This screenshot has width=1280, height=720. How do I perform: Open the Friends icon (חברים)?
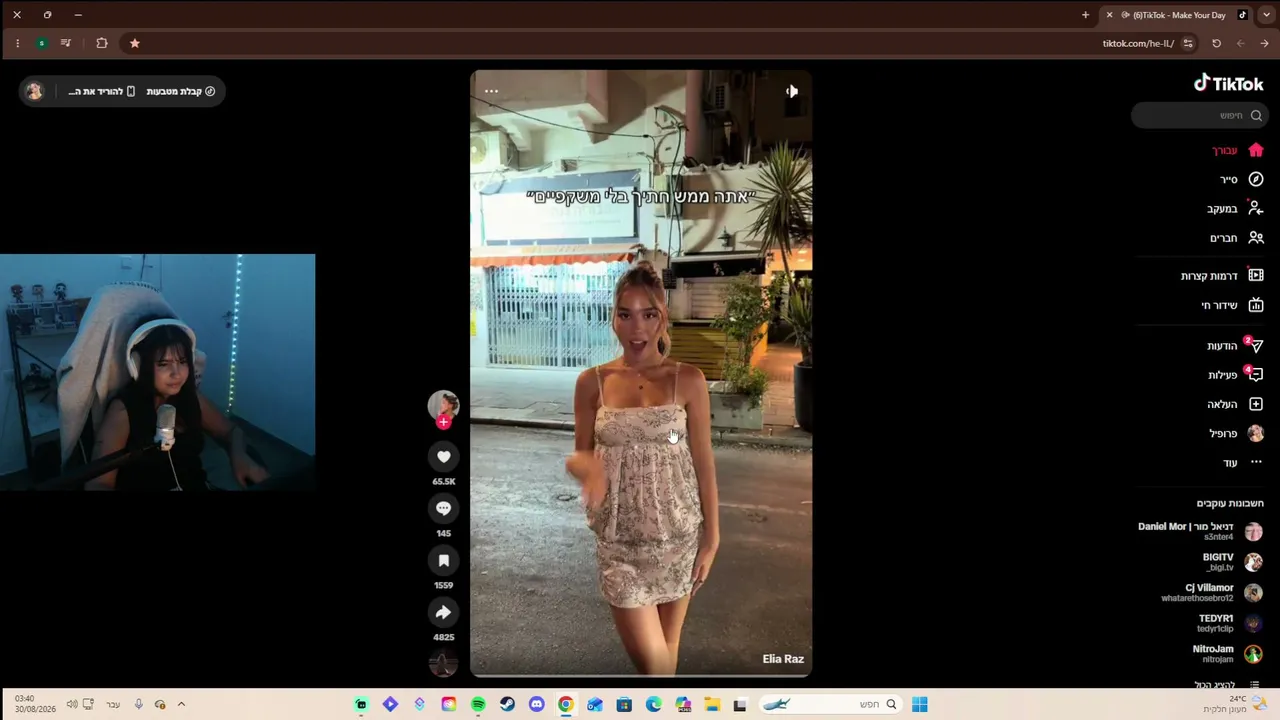pos(1256,238)
